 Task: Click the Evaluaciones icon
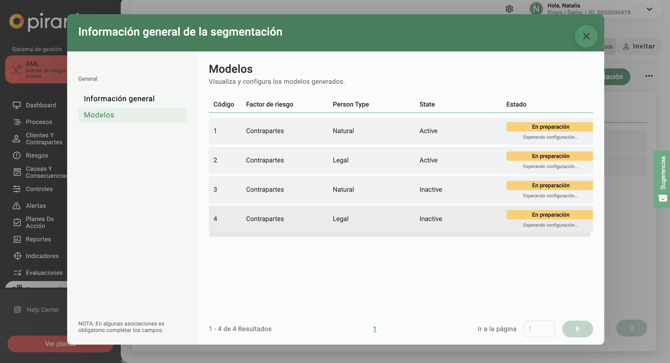tap(17, 272)
